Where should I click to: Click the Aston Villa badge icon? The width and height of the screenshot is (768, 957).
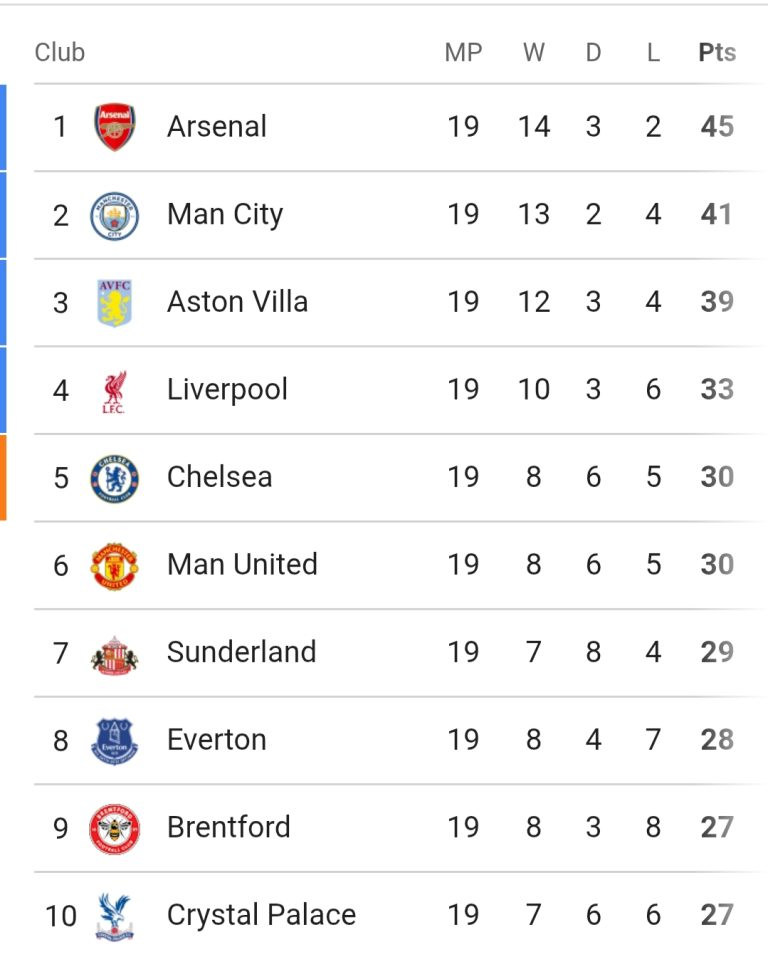tap(114, 302)
